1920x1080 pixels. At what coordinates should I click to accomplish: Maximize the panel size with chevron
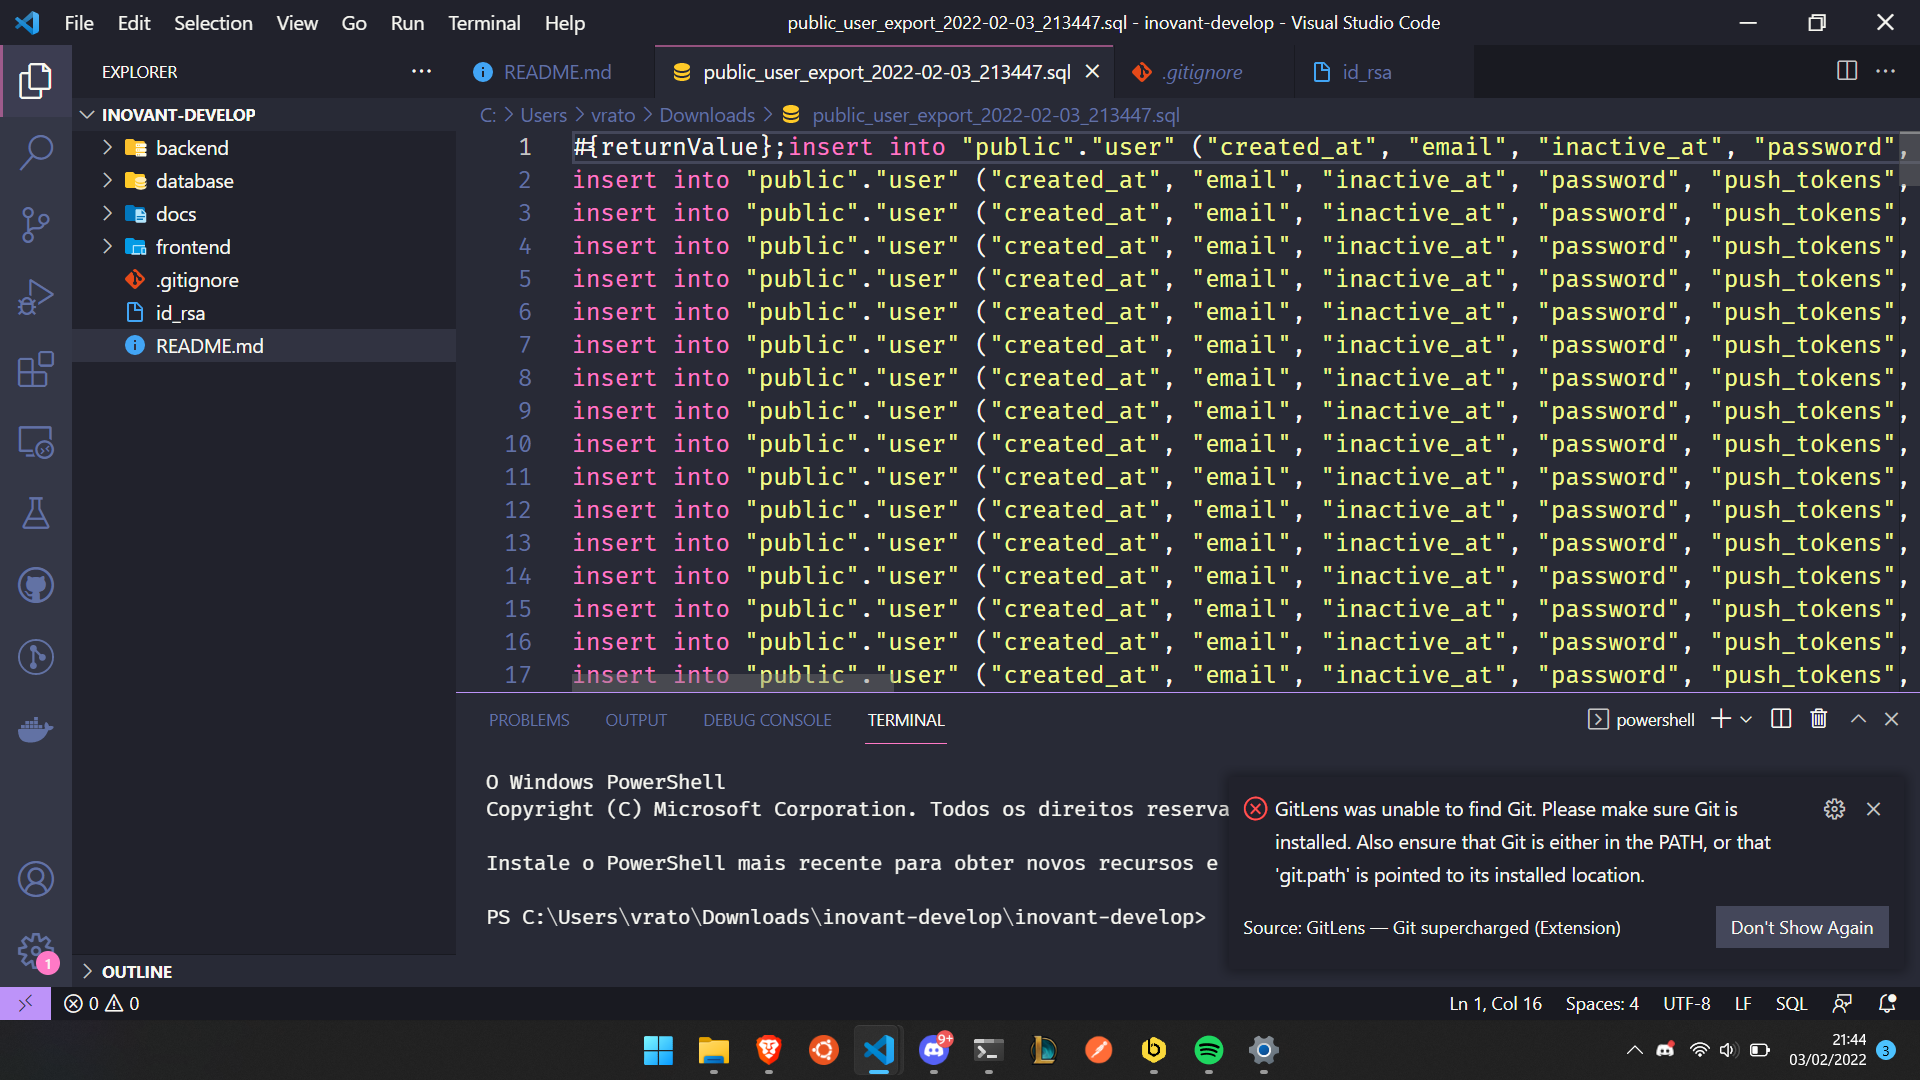[x=1858, y=719]
